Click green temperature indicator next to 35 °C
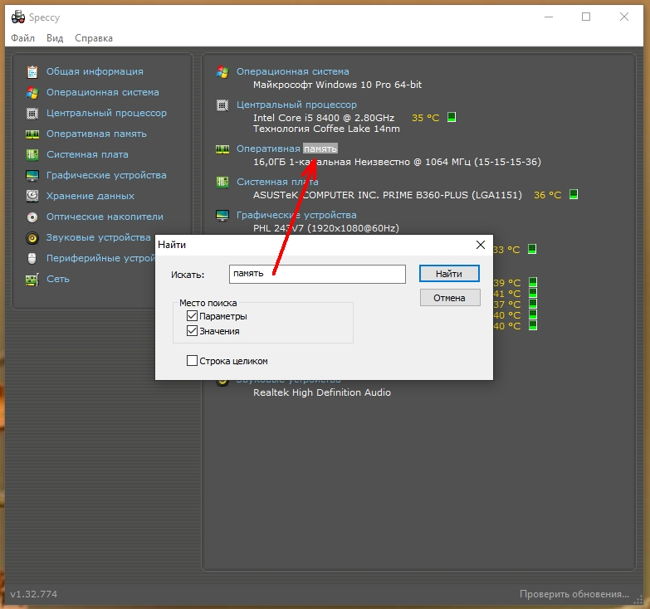 coord(452,117)
